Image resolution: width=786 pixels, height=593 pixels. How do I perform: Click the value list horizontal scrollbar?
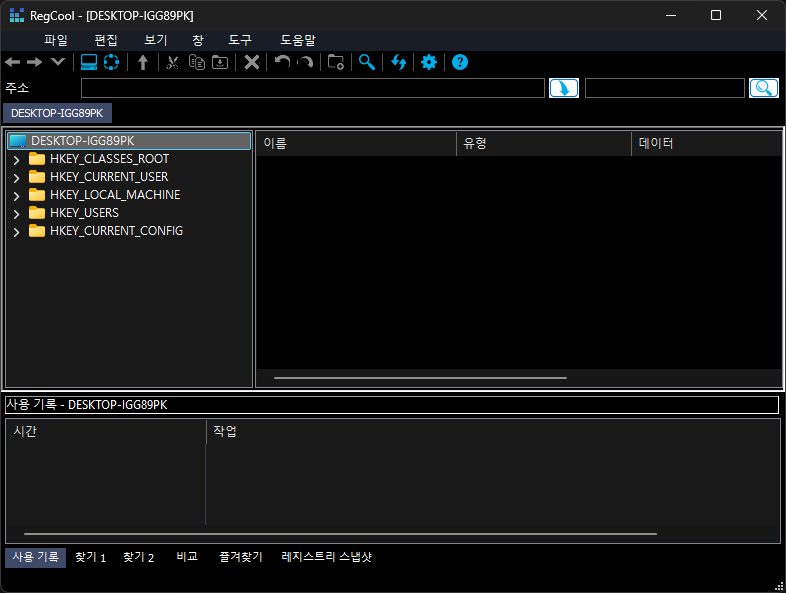pyautogui.click(x=421, y=378)
